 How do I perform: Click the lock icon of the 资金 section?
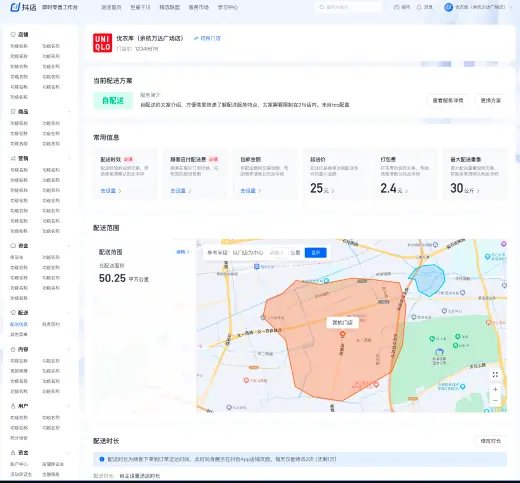13,452
